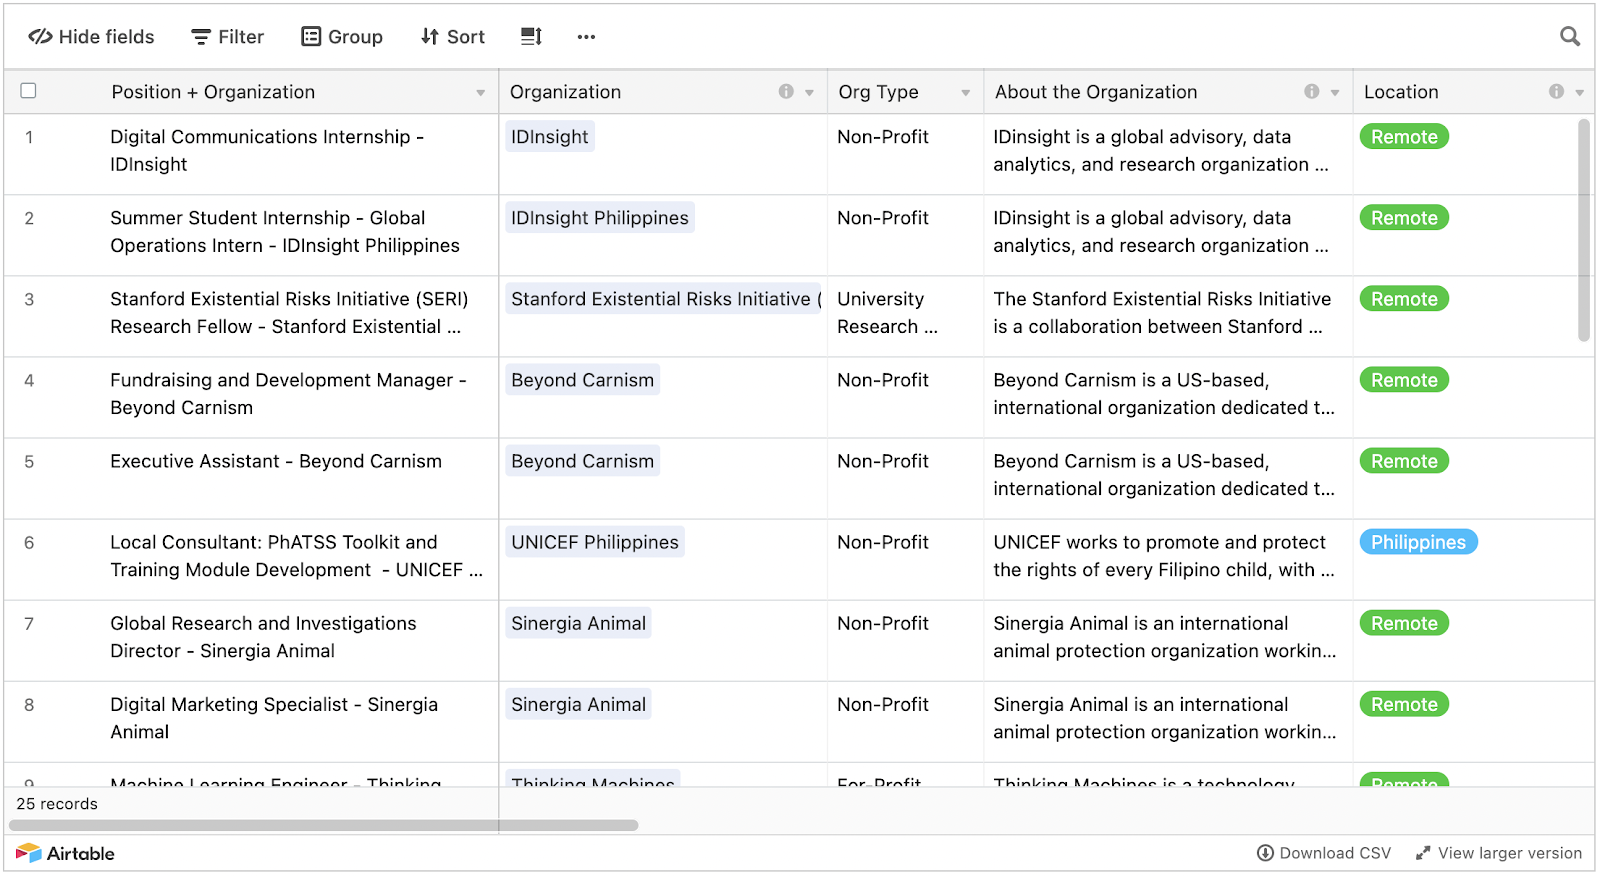Select Local Consultant: PhATSS Toolkit cell
This screenshot has height=876, width=1600.
coord(300,559)
